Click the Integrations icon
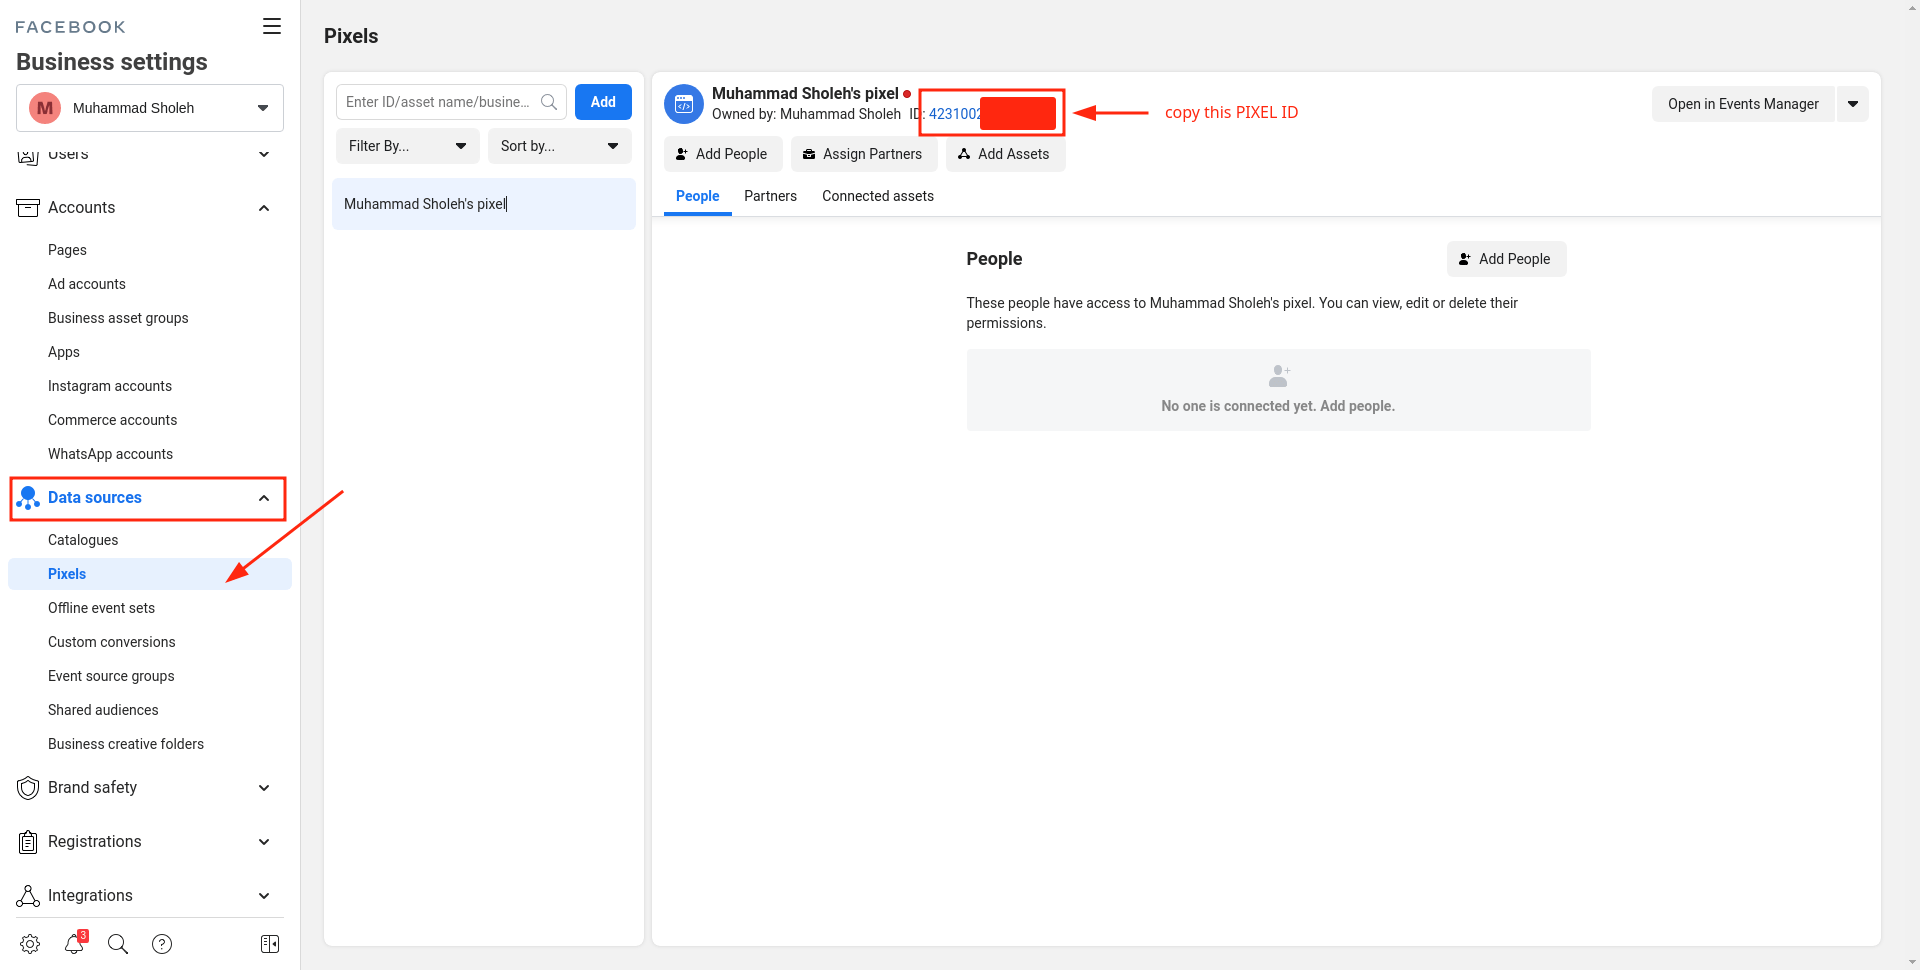Screen dimensions: 1920x970 [x=28, y=896]
